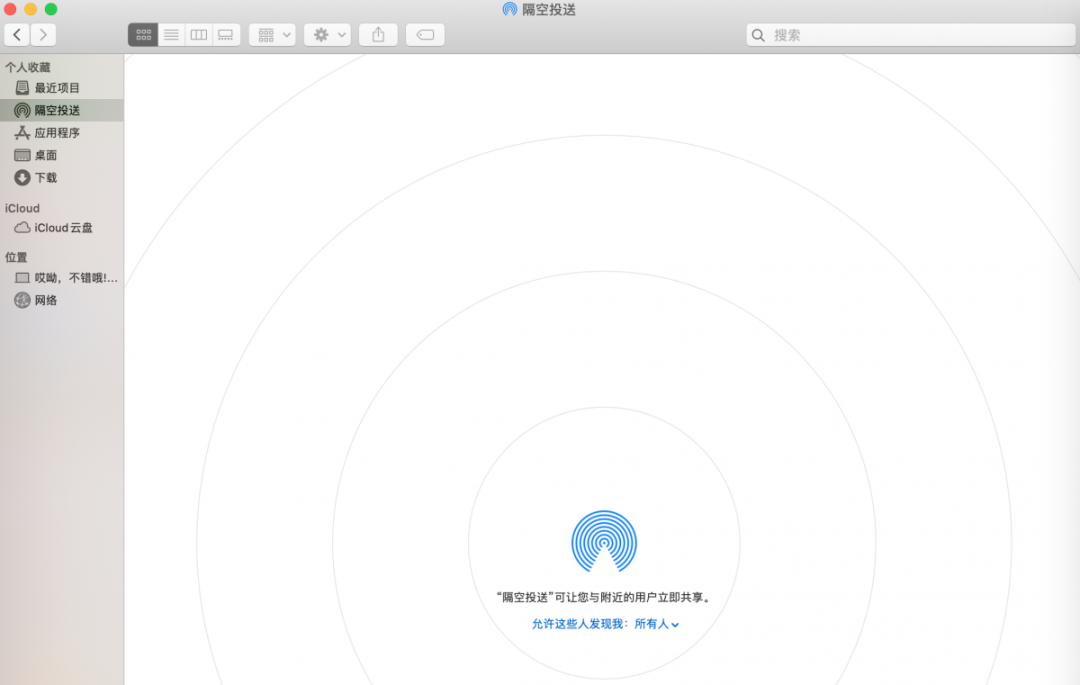Screen dimensions: 1080x685
Task: Select 隔空投送 in the sidebar
Action: click(62, 110)
